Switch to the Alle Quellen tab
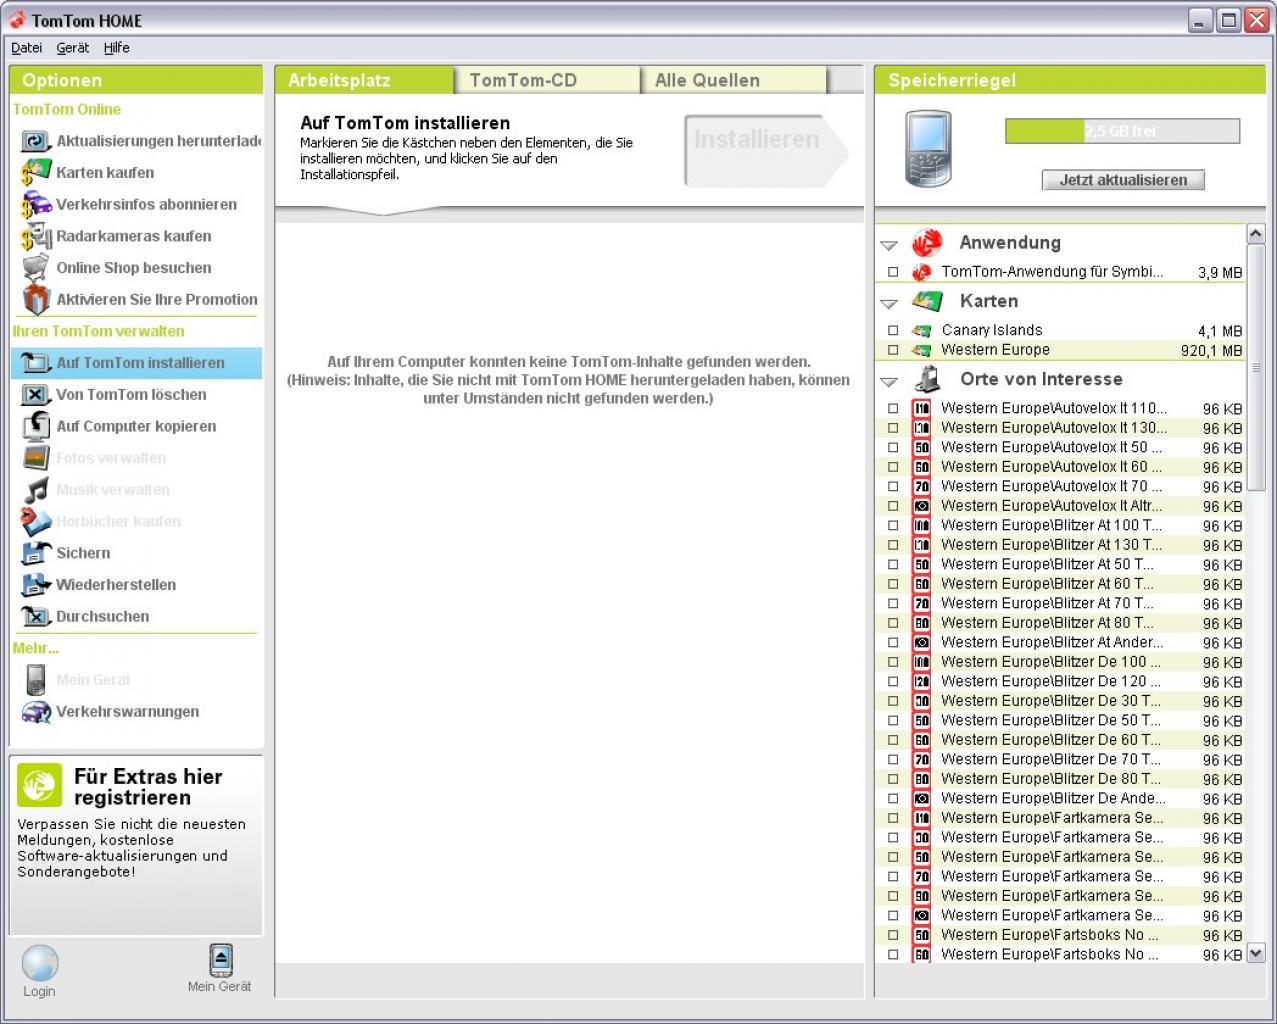This screenshot has height=1024, width=1277. pyautogui.click(x=735, y=80)
